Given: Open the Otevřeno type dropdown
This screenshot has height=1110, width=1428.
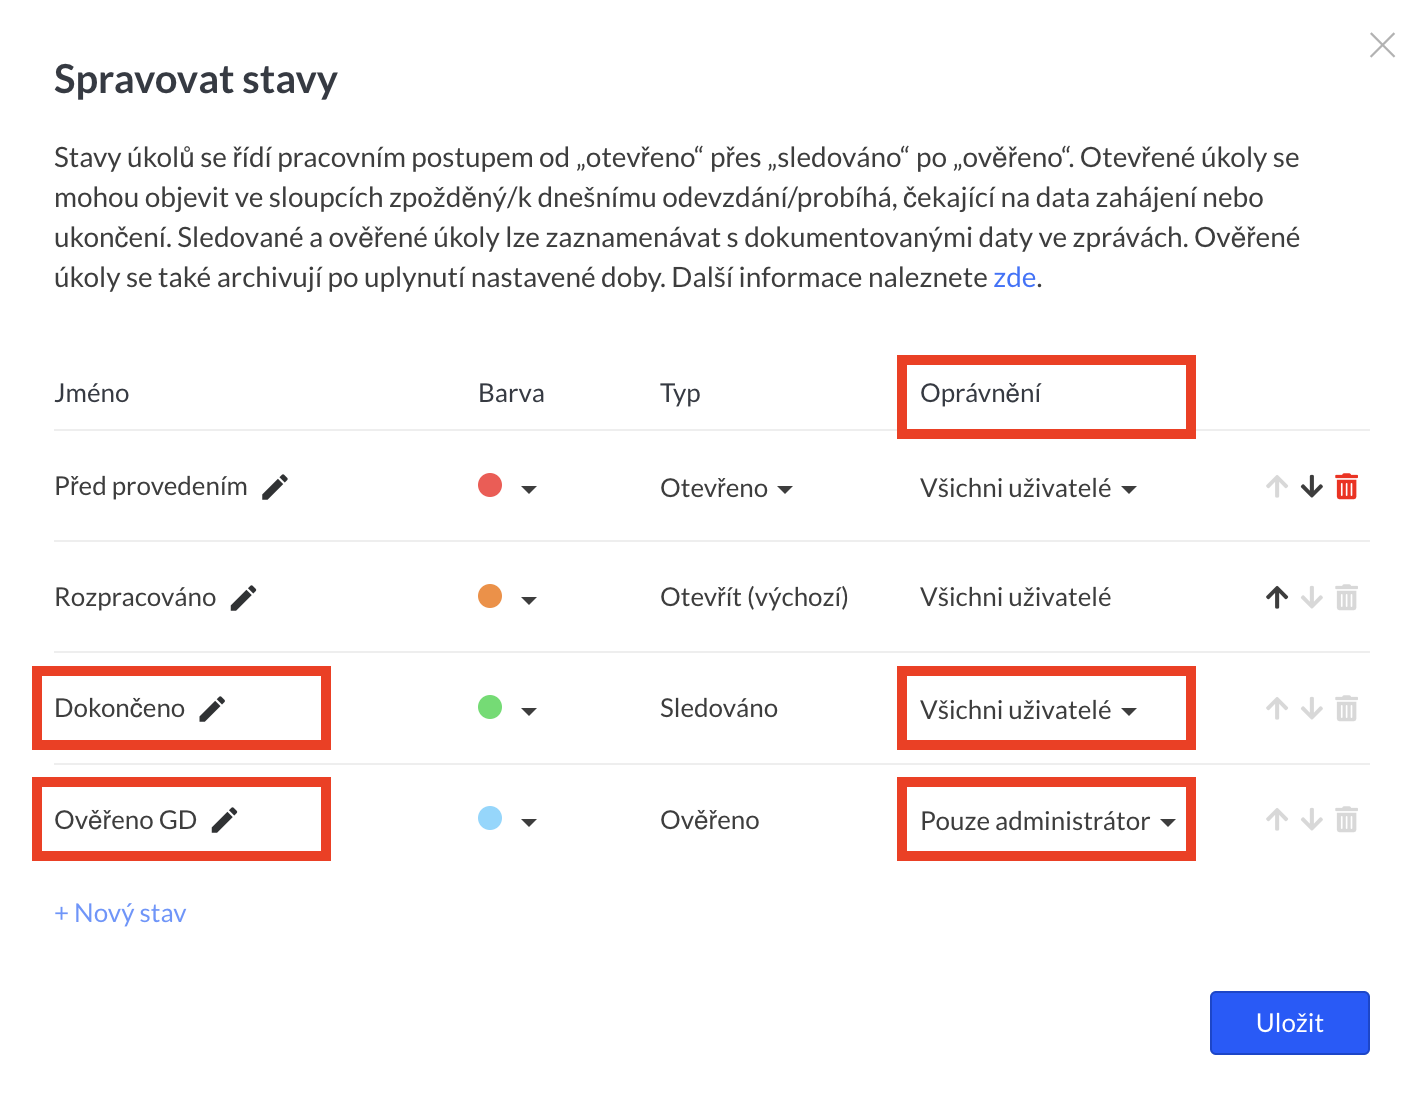Looking at the screenshot, I should [726, 488].
